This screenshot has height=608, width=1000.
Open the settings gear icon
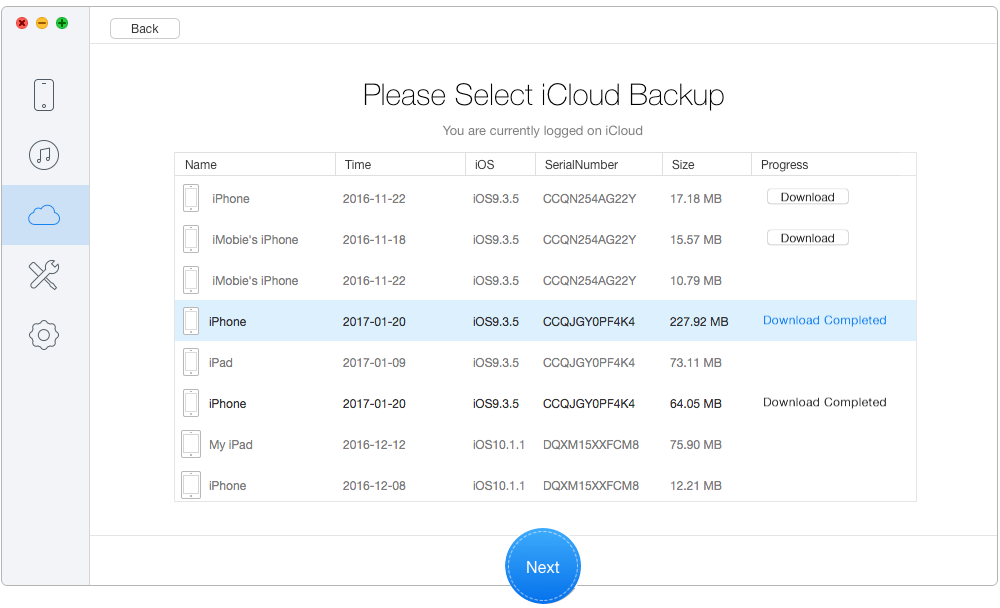coord(43,335)
